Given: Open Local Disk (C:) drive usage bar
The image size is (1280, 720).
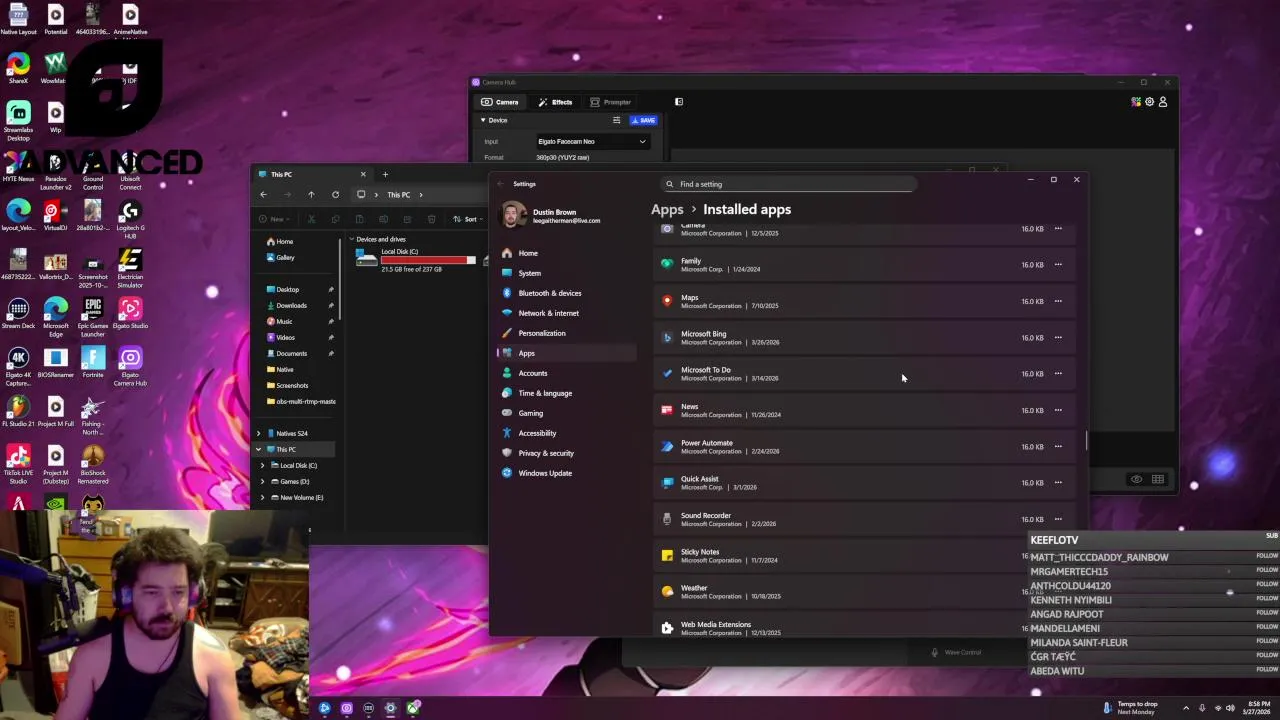Looking at the screenshot, I should [x=428, y=260].
